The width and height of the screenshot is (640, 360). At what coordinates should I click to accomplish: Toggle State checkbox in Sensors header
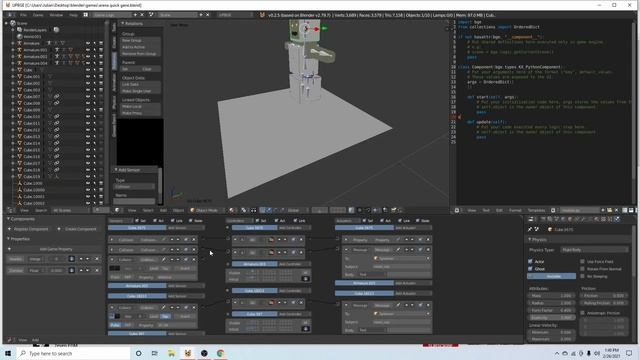(191, 220)
